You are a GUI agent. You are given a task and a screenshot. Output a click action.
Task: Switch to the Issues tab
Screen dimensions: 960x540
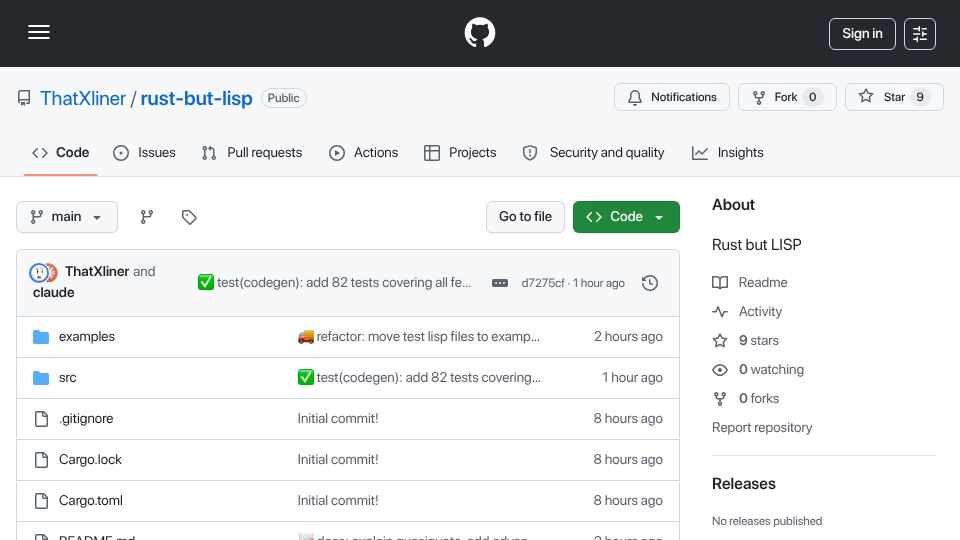pos(144,152)
